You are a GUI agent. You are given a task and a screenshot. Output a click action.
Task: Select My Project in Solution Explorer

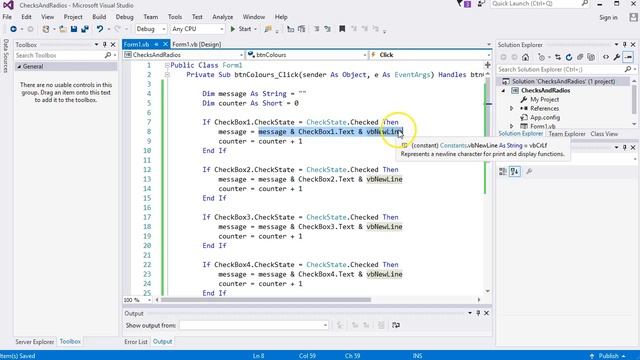544,100
